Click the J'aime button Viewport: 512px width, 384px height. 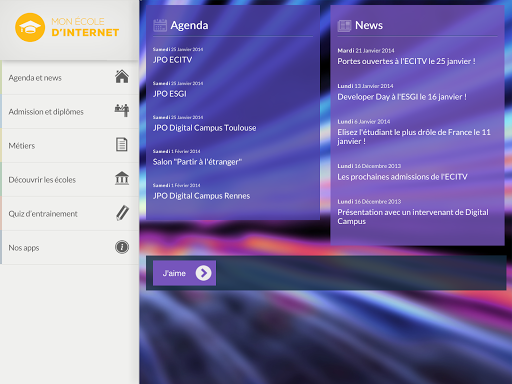coord(184,273)
